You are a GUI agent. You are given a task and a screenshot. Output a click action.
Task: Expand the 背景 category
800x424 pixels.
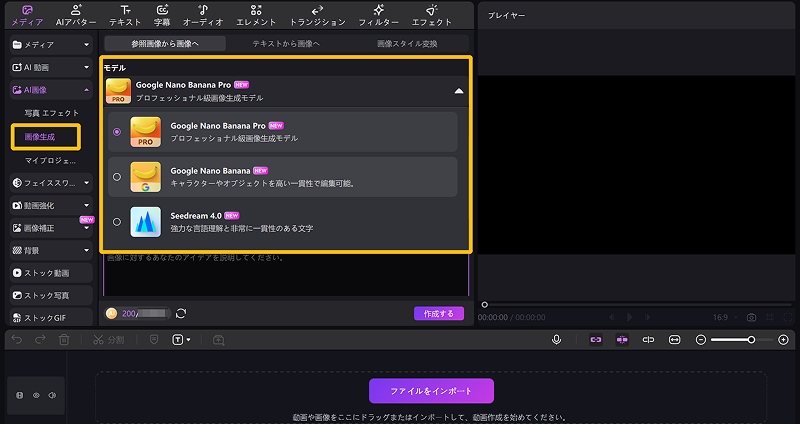pos(51,251)
